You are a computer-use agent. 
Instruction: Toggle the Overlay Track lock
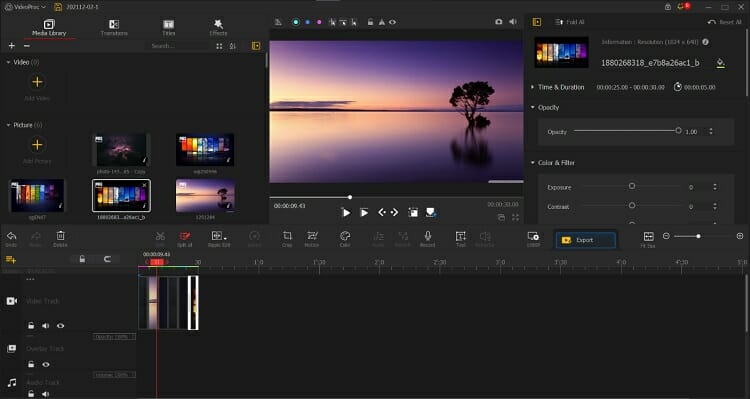coord(31,365)
